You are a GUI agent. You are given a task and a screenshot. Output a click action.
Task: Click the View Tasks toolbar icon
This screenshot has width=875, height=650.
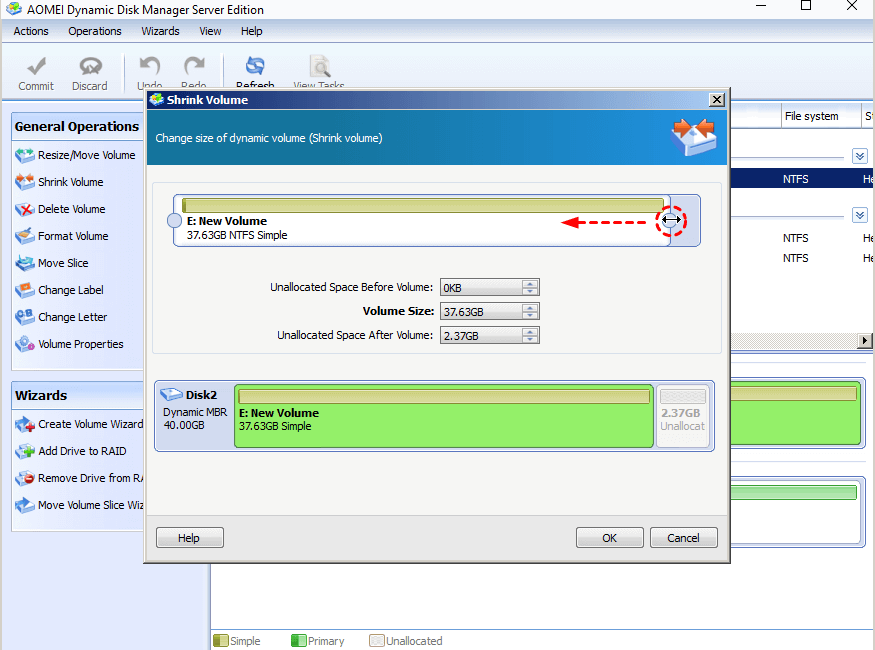[320, 66]
